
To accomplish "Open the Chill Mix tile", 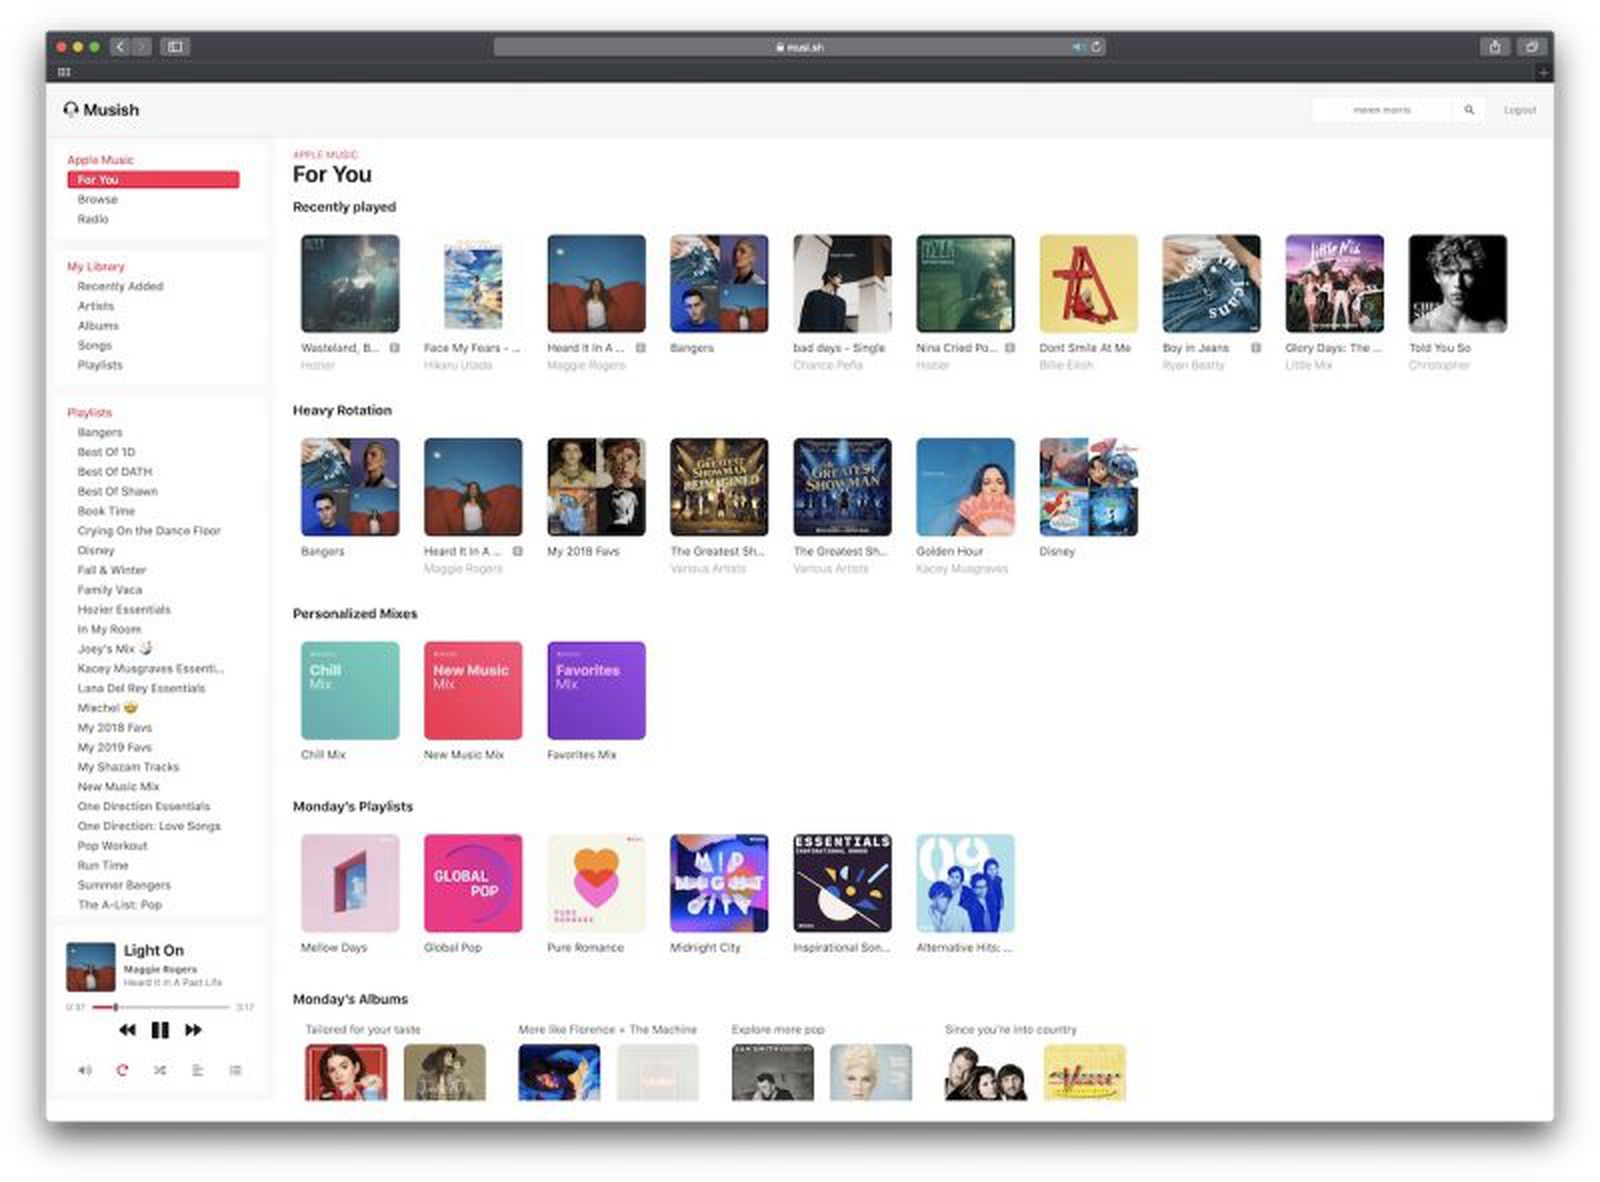I will pos(350,690).
